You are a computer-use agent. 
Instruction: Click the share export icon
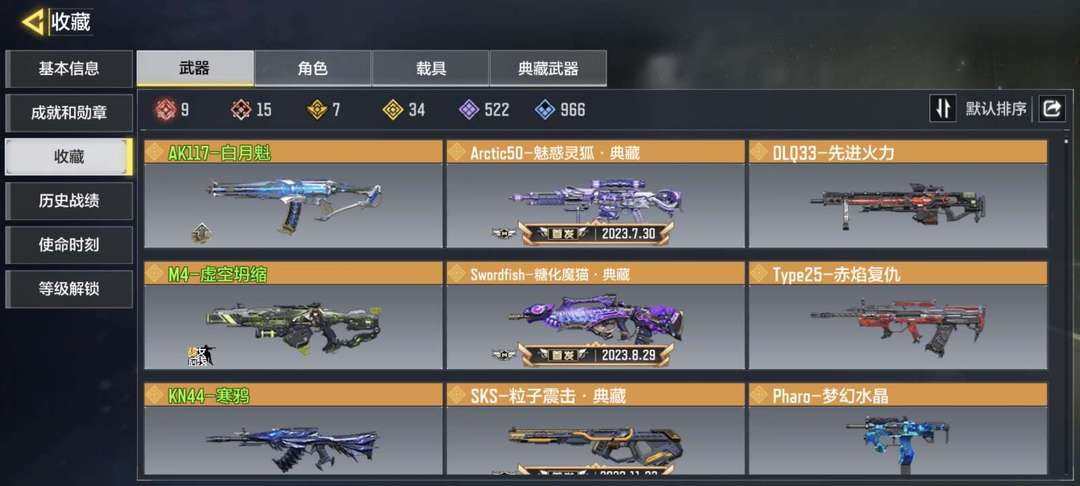(1052, 109)
